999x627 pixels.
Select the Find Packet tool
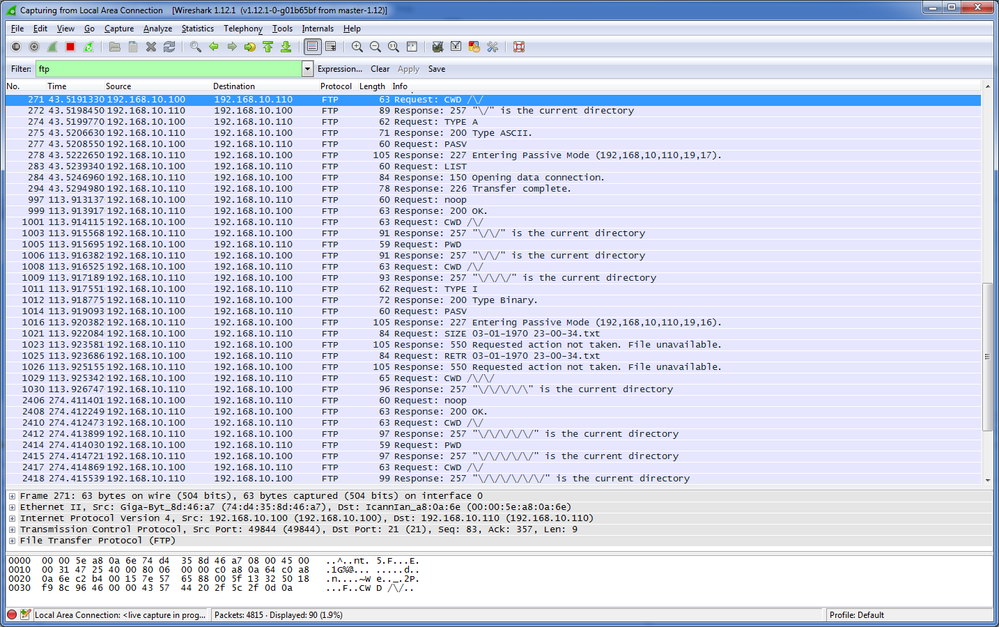pyautogui.click(x=195, y=47)
